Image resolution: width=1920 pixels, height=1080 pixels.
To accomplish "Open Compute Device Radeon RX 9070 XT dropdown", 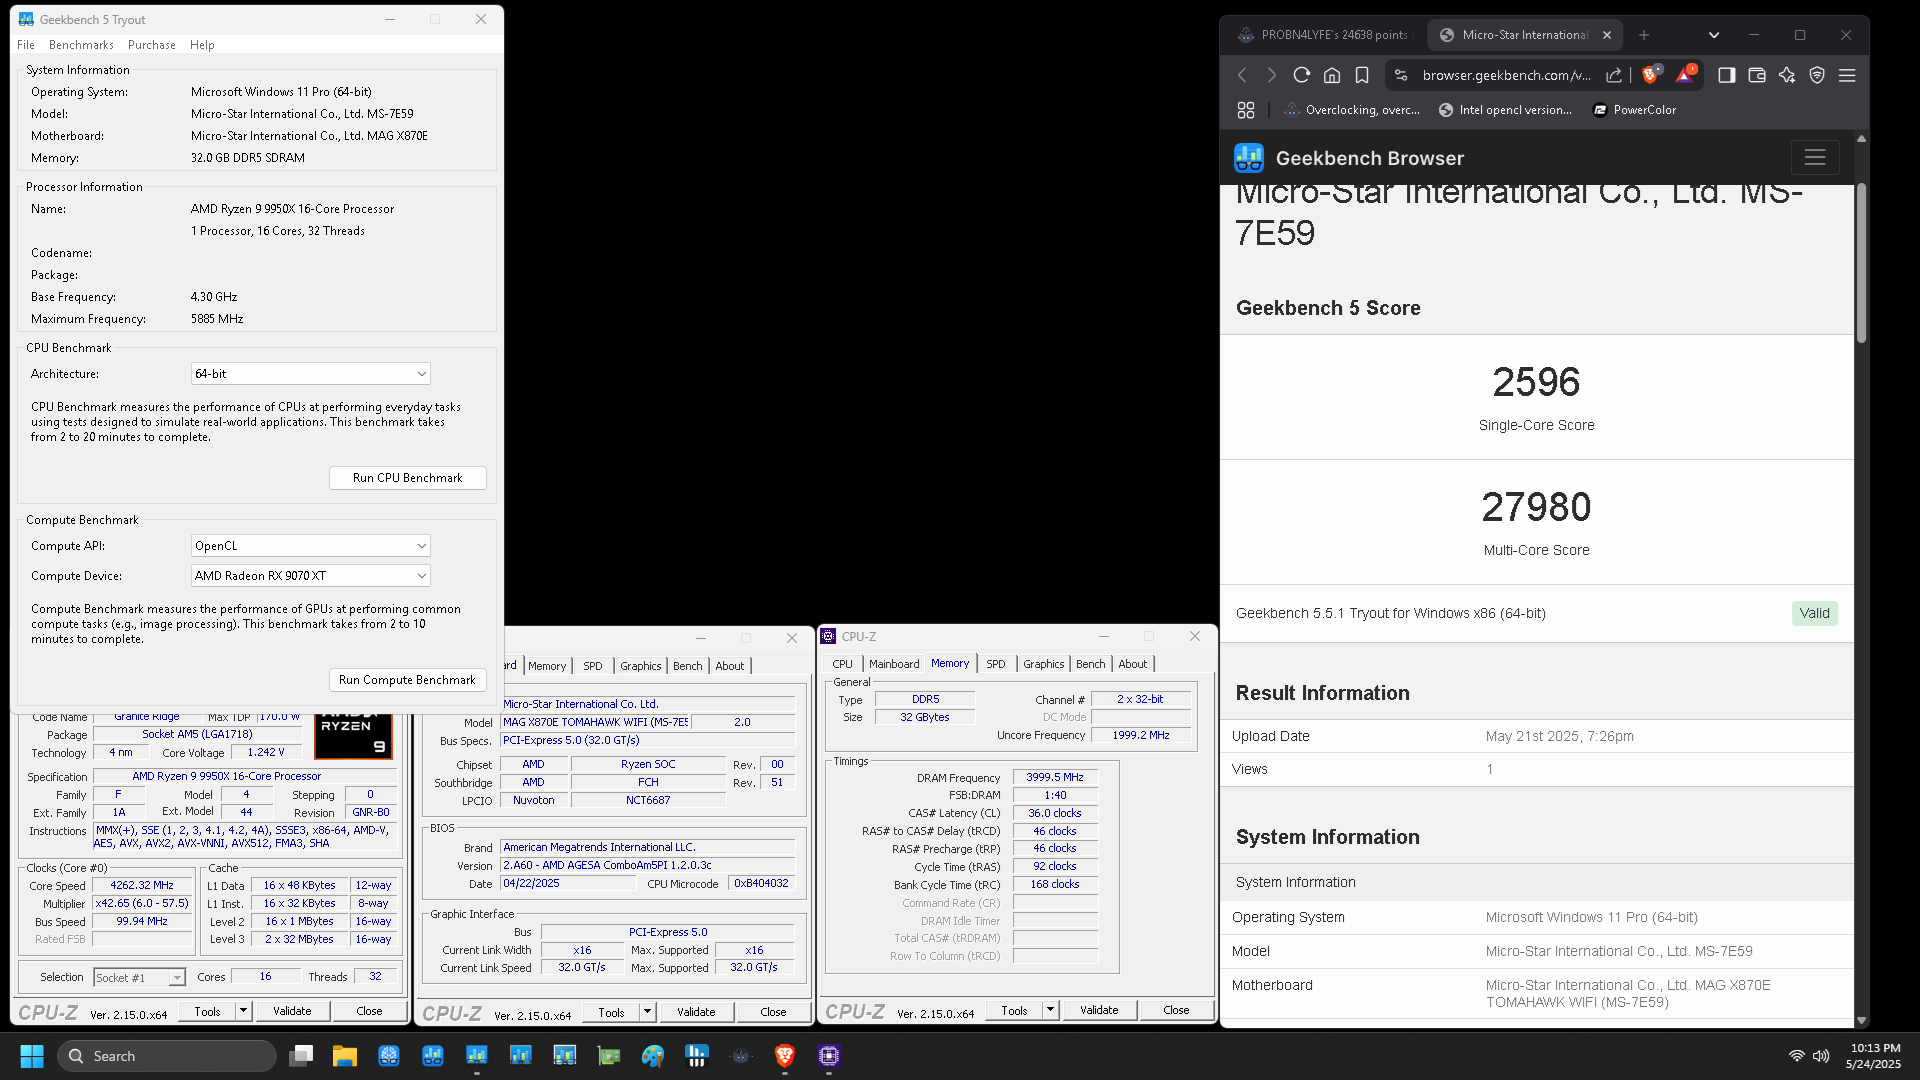I will point(310,576).
